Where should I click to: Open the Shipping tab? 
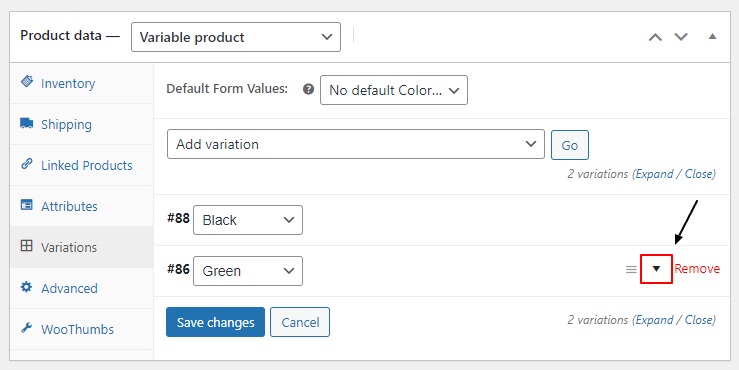tap(81, 124)
